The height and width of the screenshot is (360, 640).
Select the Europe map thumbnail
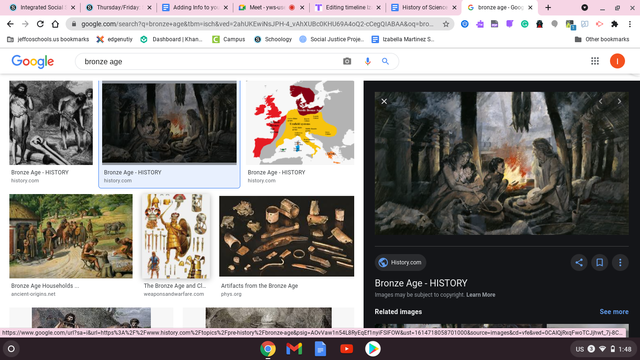[x=300, y=122]
